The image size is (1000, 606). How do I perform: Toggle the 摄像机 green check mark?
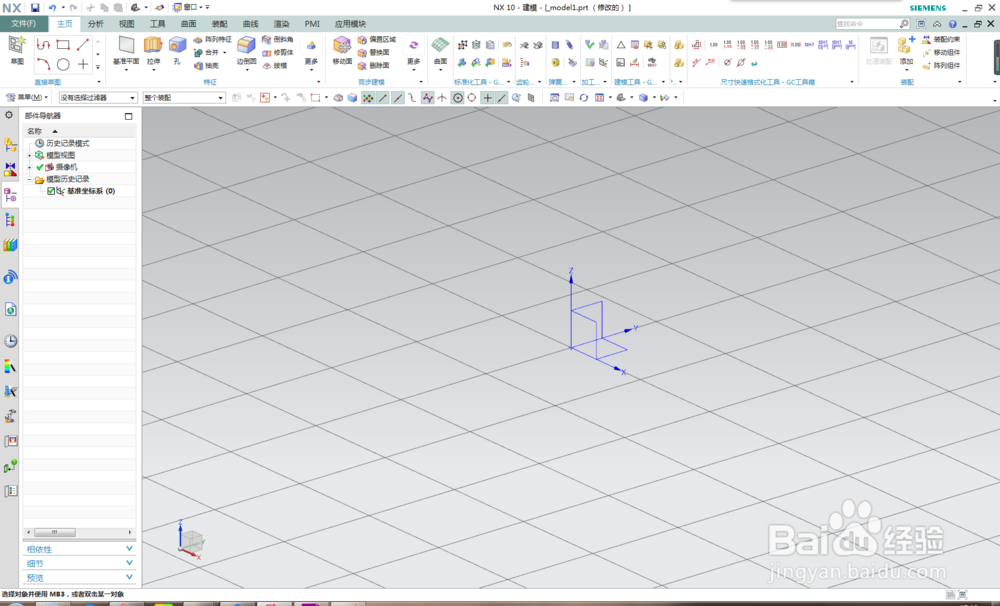[40, 167]
